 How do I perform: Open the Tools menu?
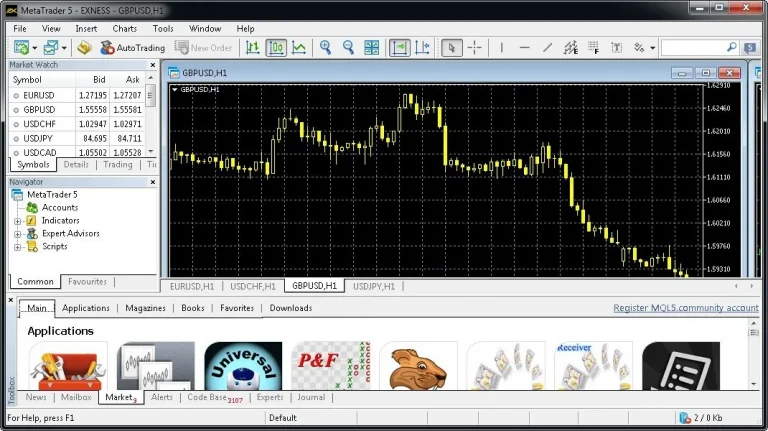tap(163, 28)
